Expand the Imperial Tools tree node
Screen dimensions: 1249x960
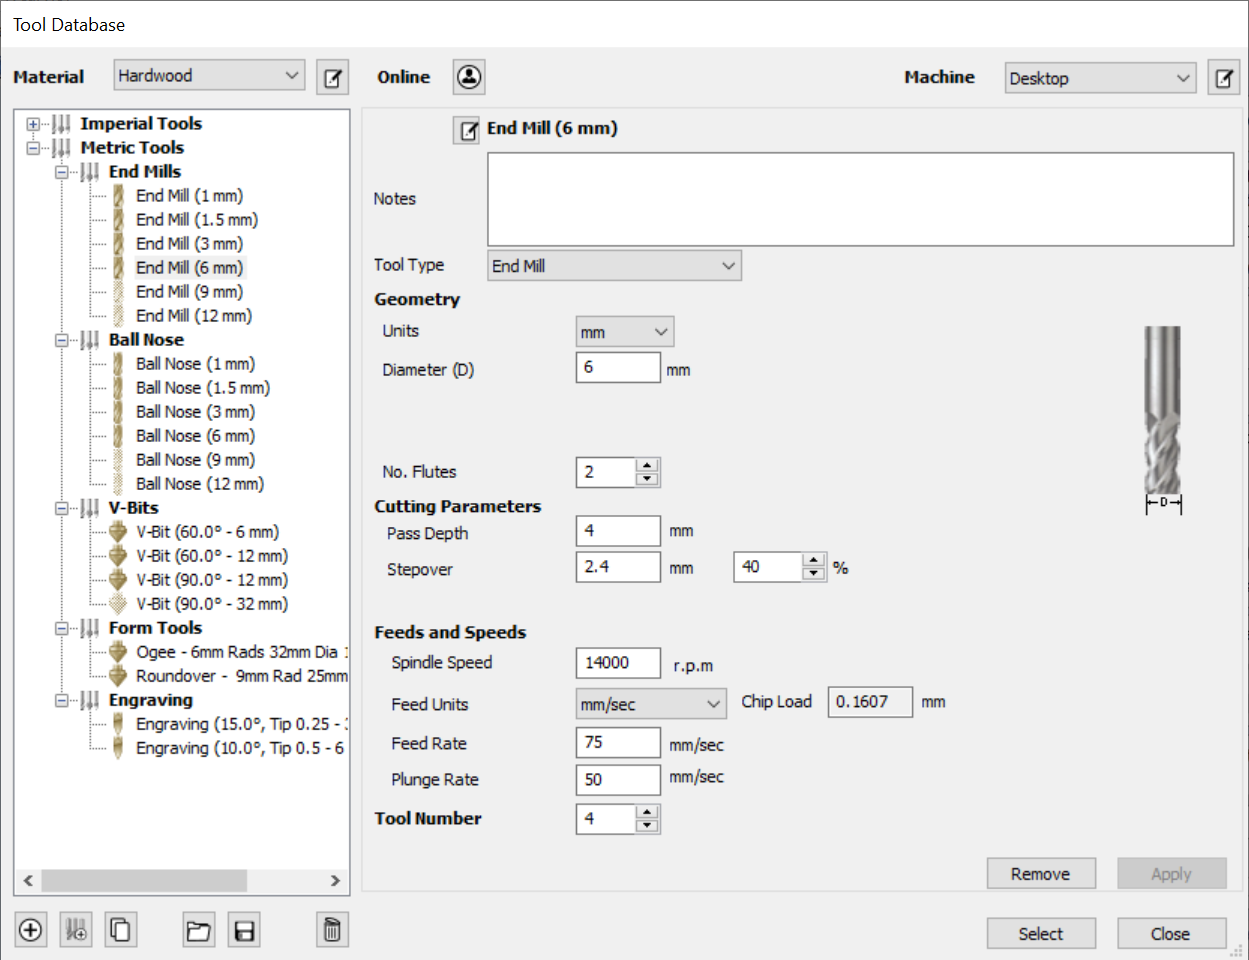(34, 124)
